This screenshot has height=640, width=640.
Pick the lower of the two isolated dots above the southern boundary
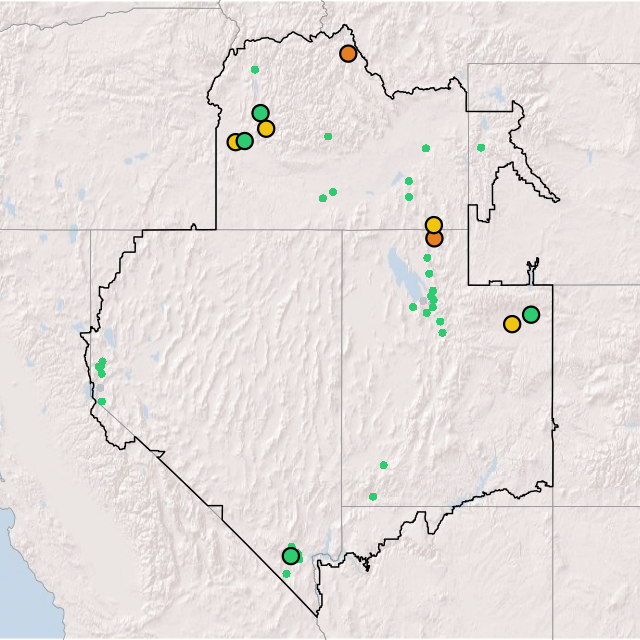(x=373, y=496)
